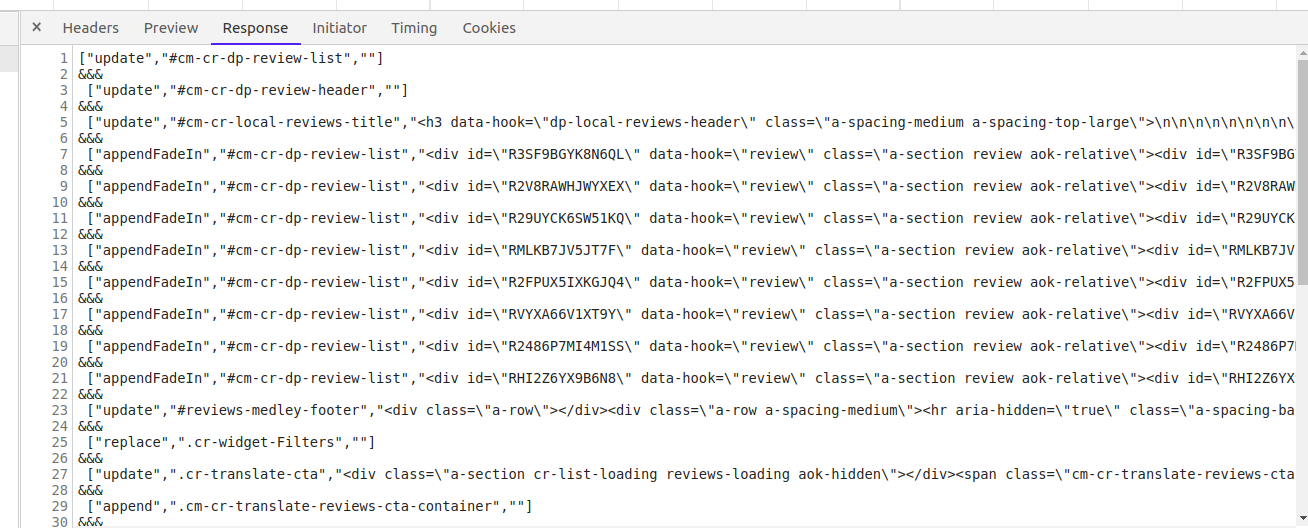Click line 23 reviews-medley-footer update text
1308x528 pixels.
[x=691, y=410]
